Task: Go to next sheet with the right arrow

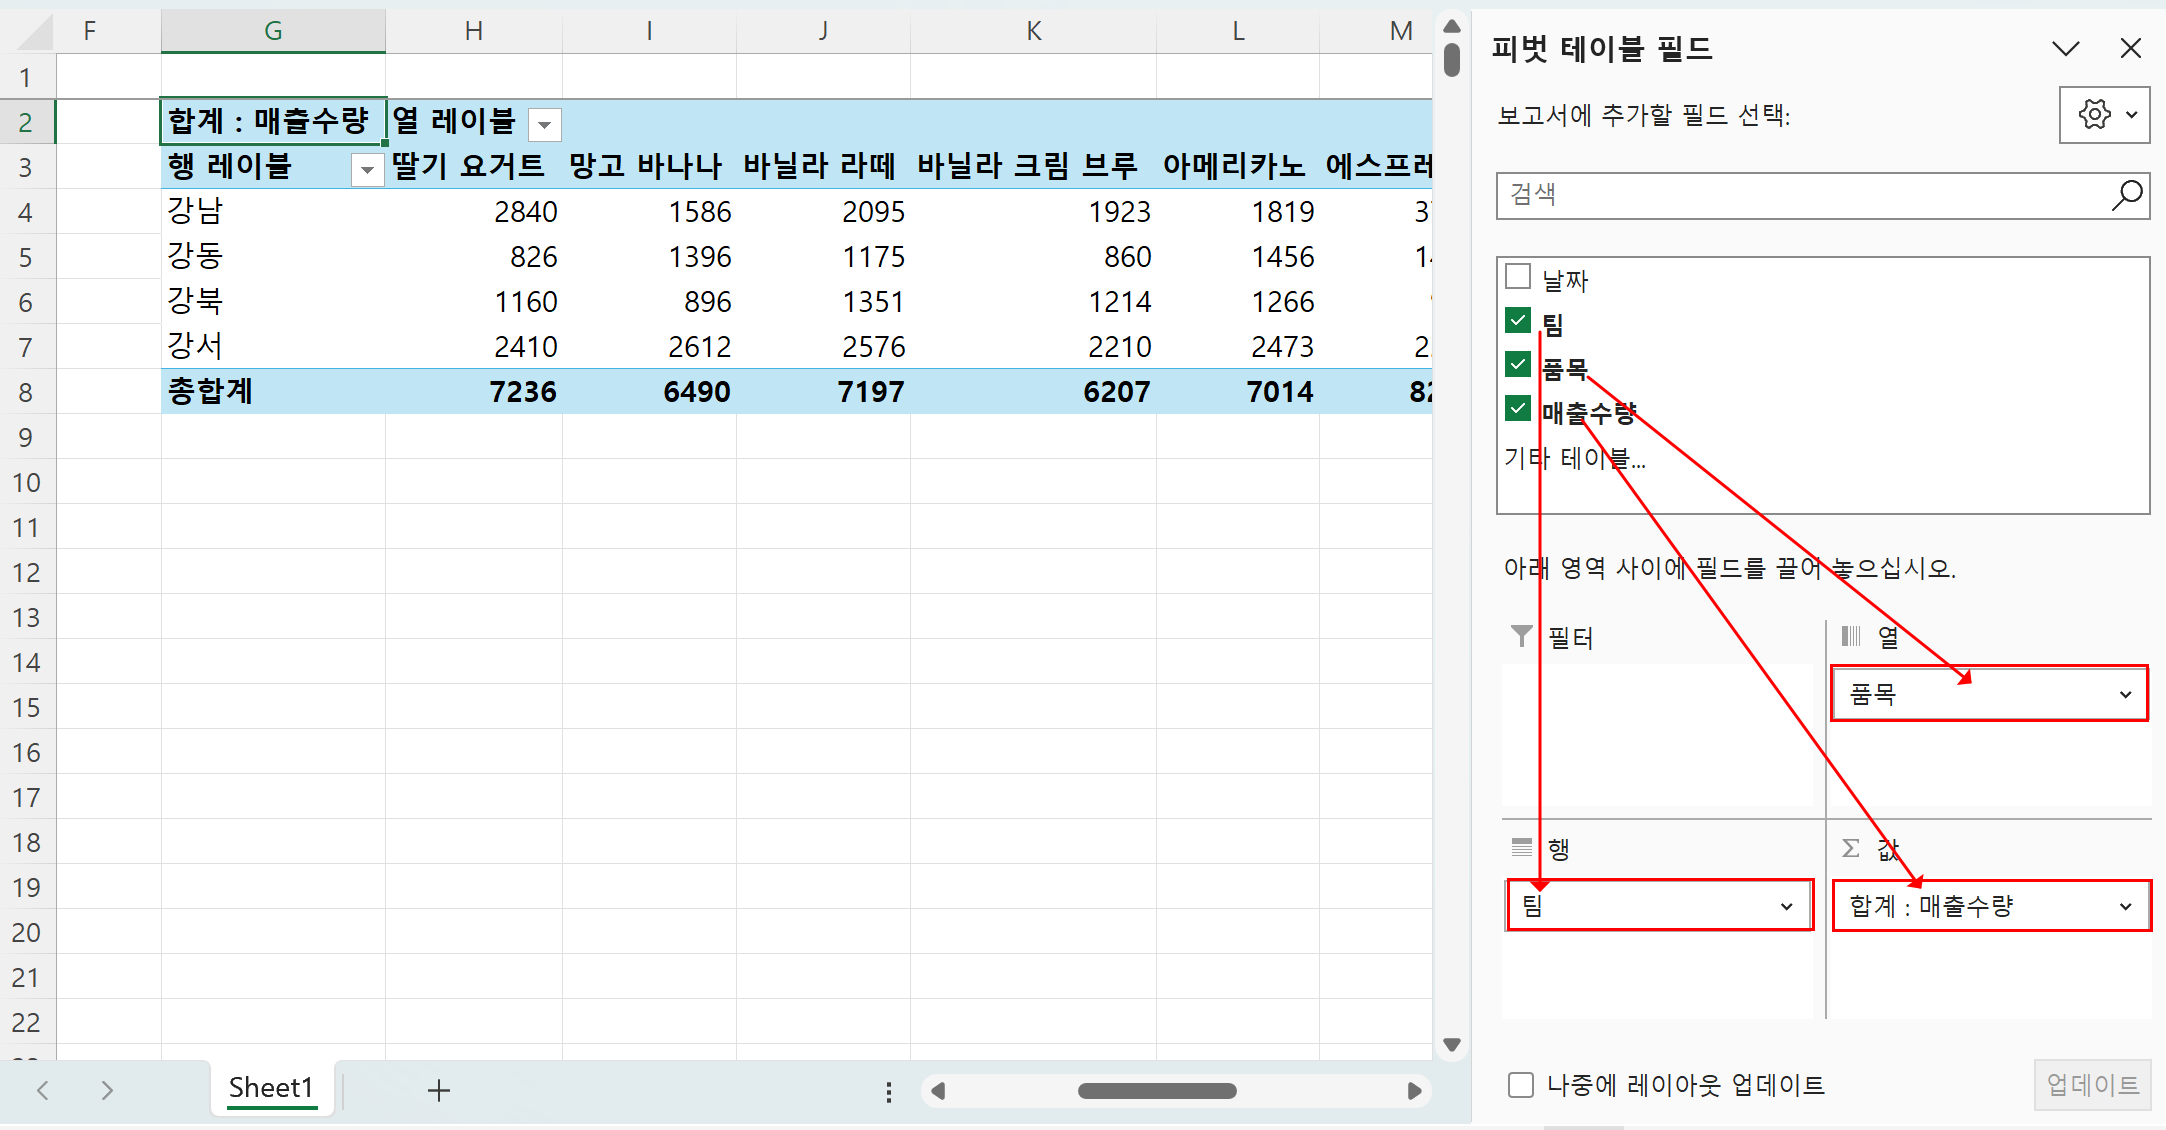Action: coord(106,1090)
